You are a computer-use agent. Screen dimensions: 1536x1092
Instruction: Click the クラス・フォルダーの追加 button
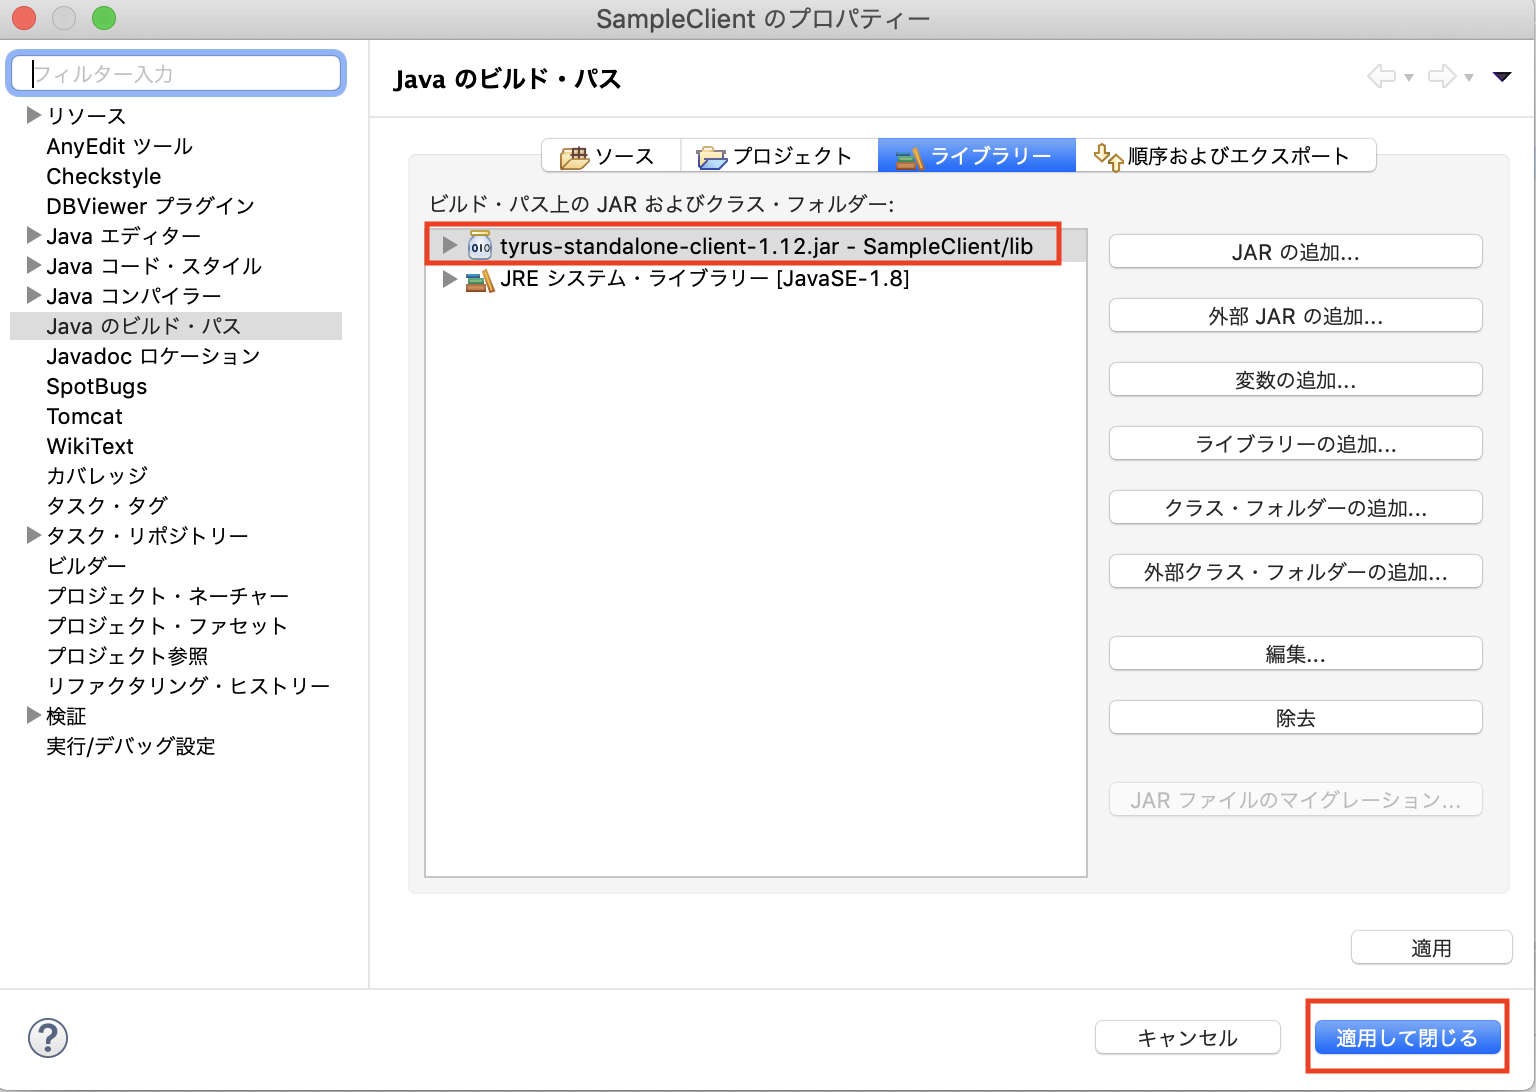click(1295, 508)
